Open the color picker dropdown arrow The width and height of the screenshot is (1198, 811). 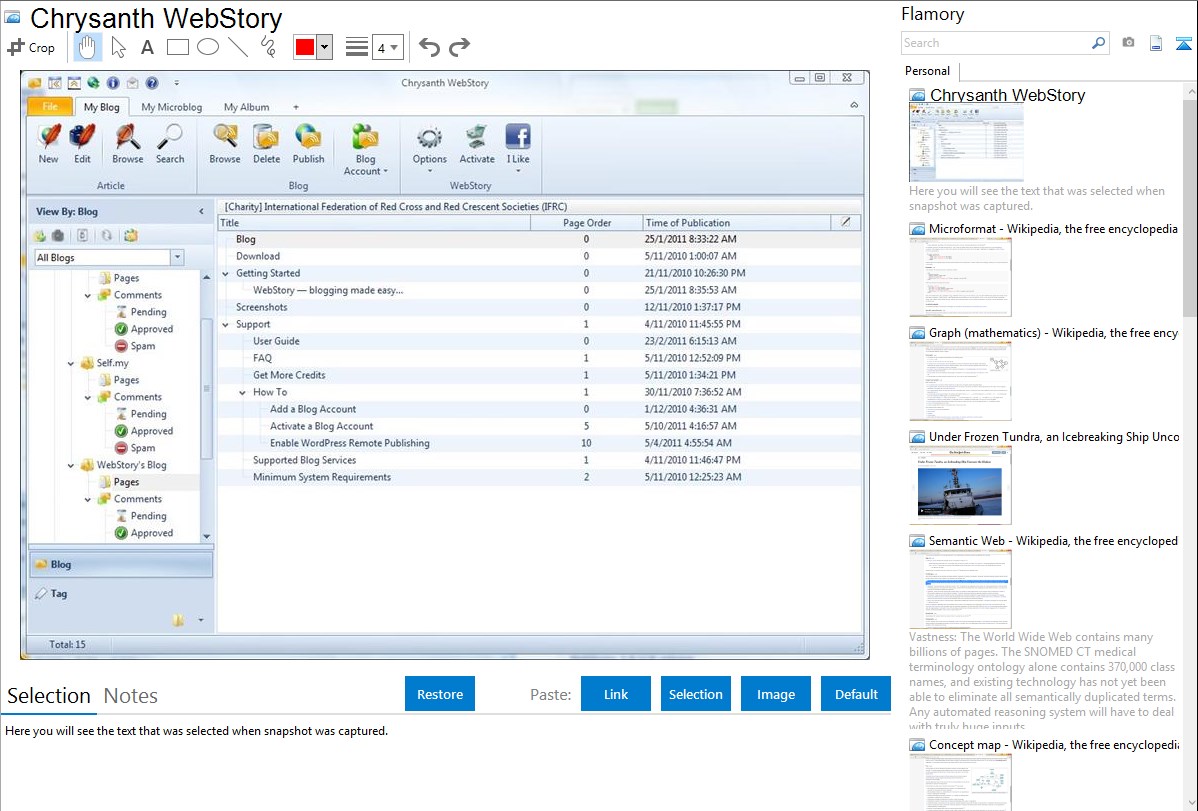[x=325, y=47]
